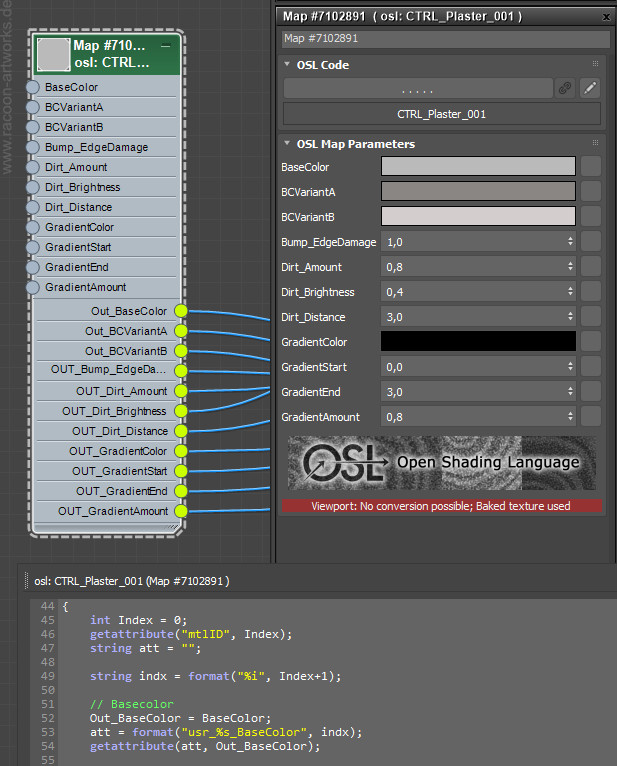
Task: Click the Map #7102891 name field
Action: point(445,39)
